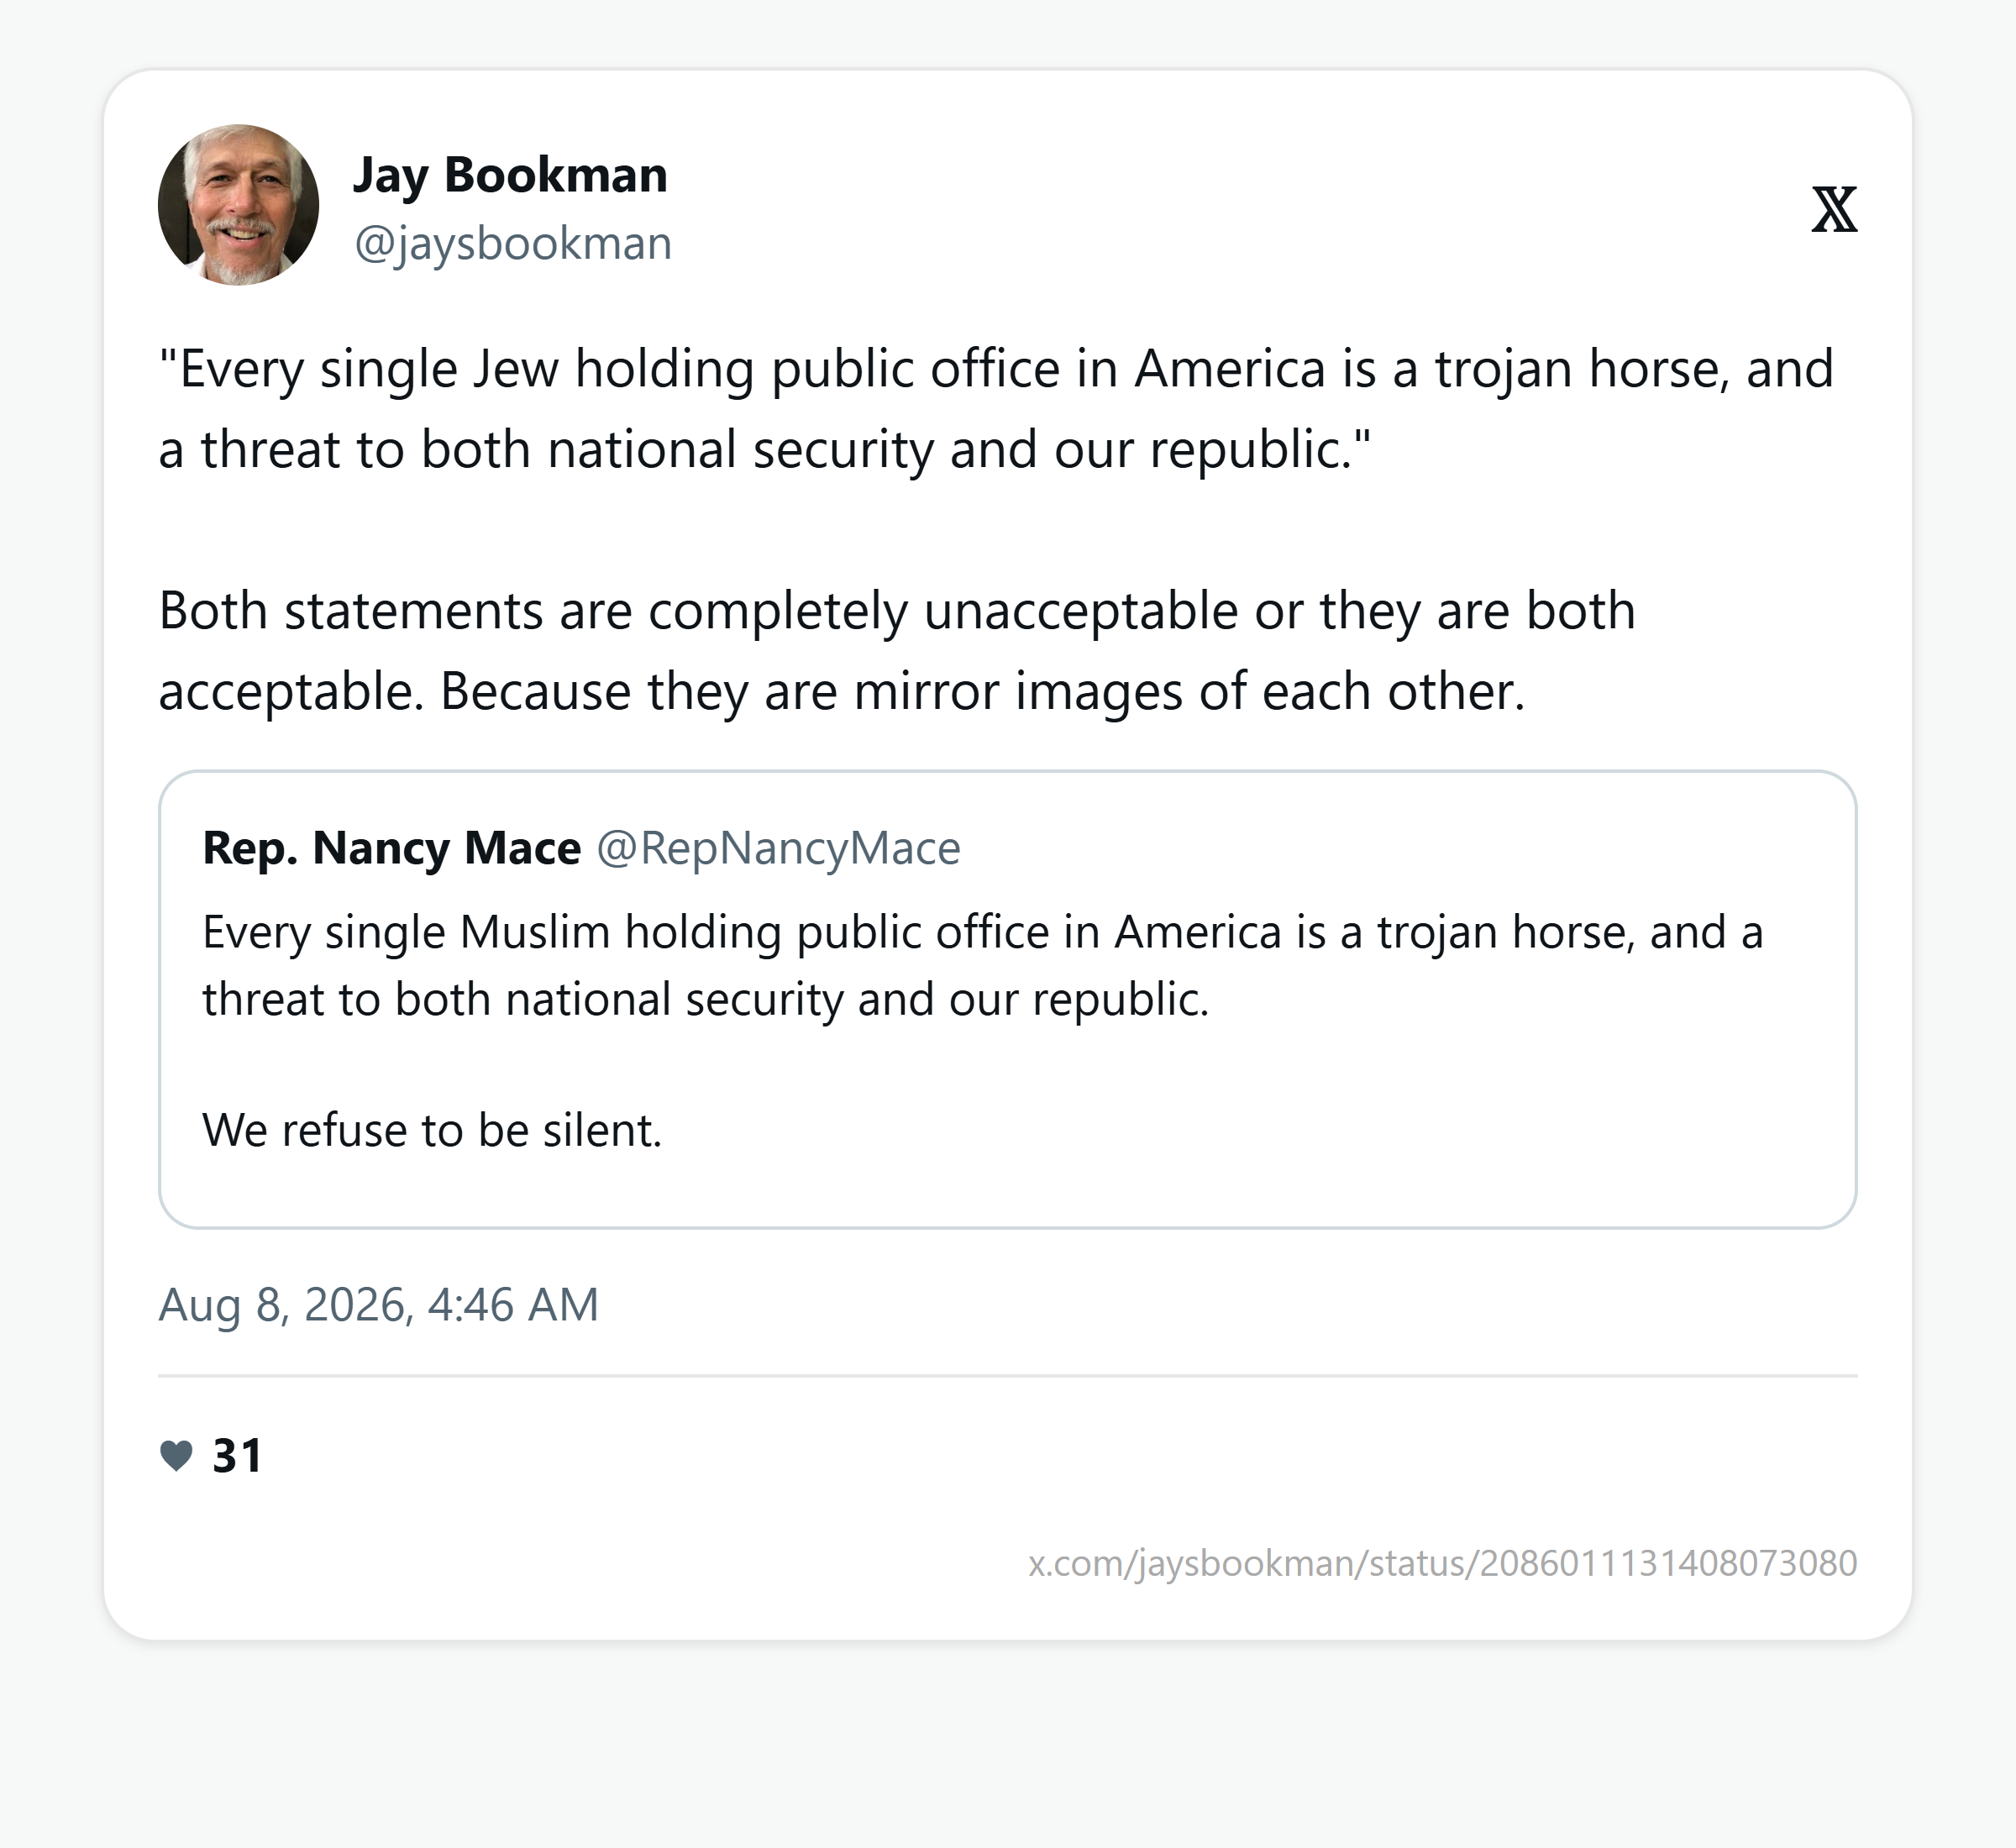Visit the @RepNancyMace handle
2016x1848 pixels.
pyautogui.click(x=778, y=848)
